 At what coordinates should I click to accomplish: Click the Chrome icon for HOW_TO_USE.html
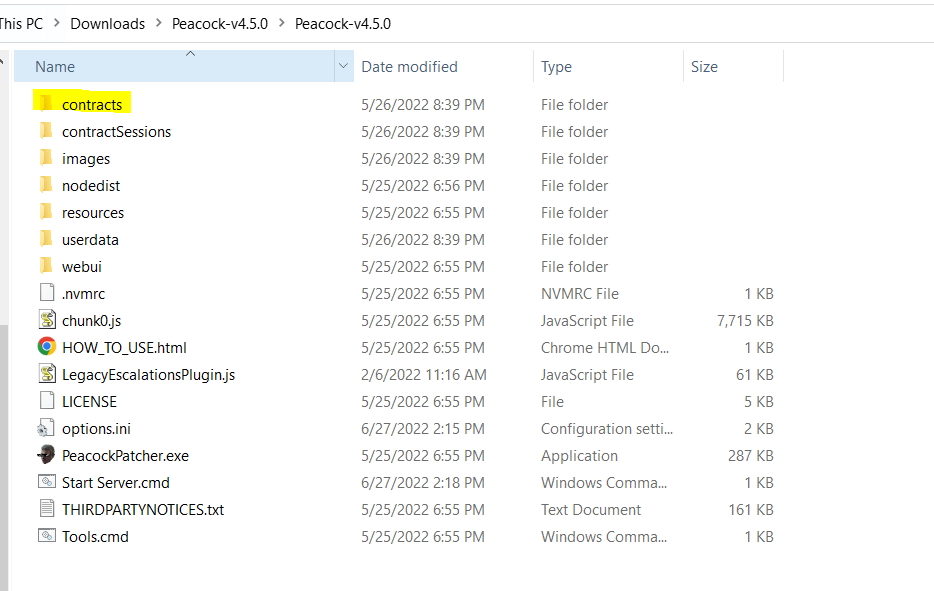[46, 347]
